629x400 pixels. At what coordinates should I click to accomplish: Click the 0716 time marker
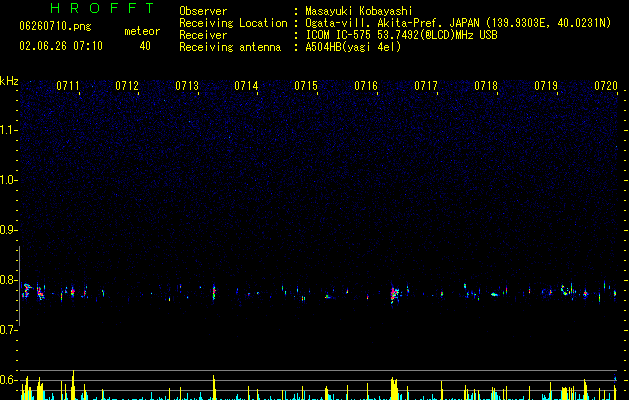[x=366, y=86]
